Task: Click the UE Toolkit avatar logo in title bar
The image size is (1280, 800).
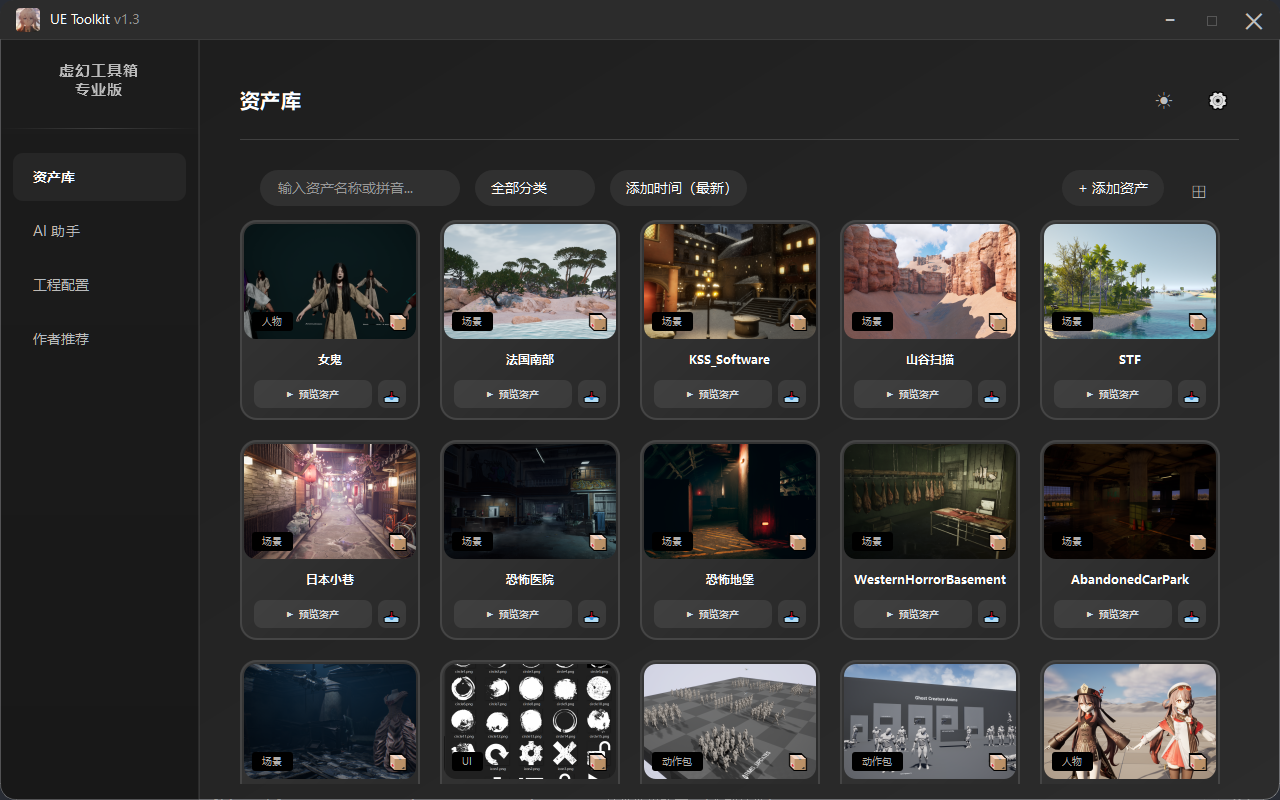Action: 28,20
